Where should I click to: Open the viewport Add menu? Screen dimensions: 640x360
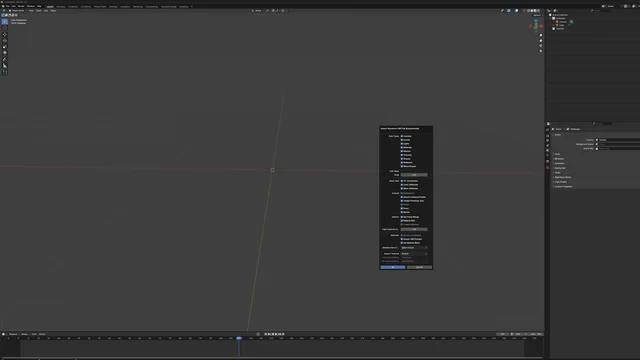[x=46, y=11]
